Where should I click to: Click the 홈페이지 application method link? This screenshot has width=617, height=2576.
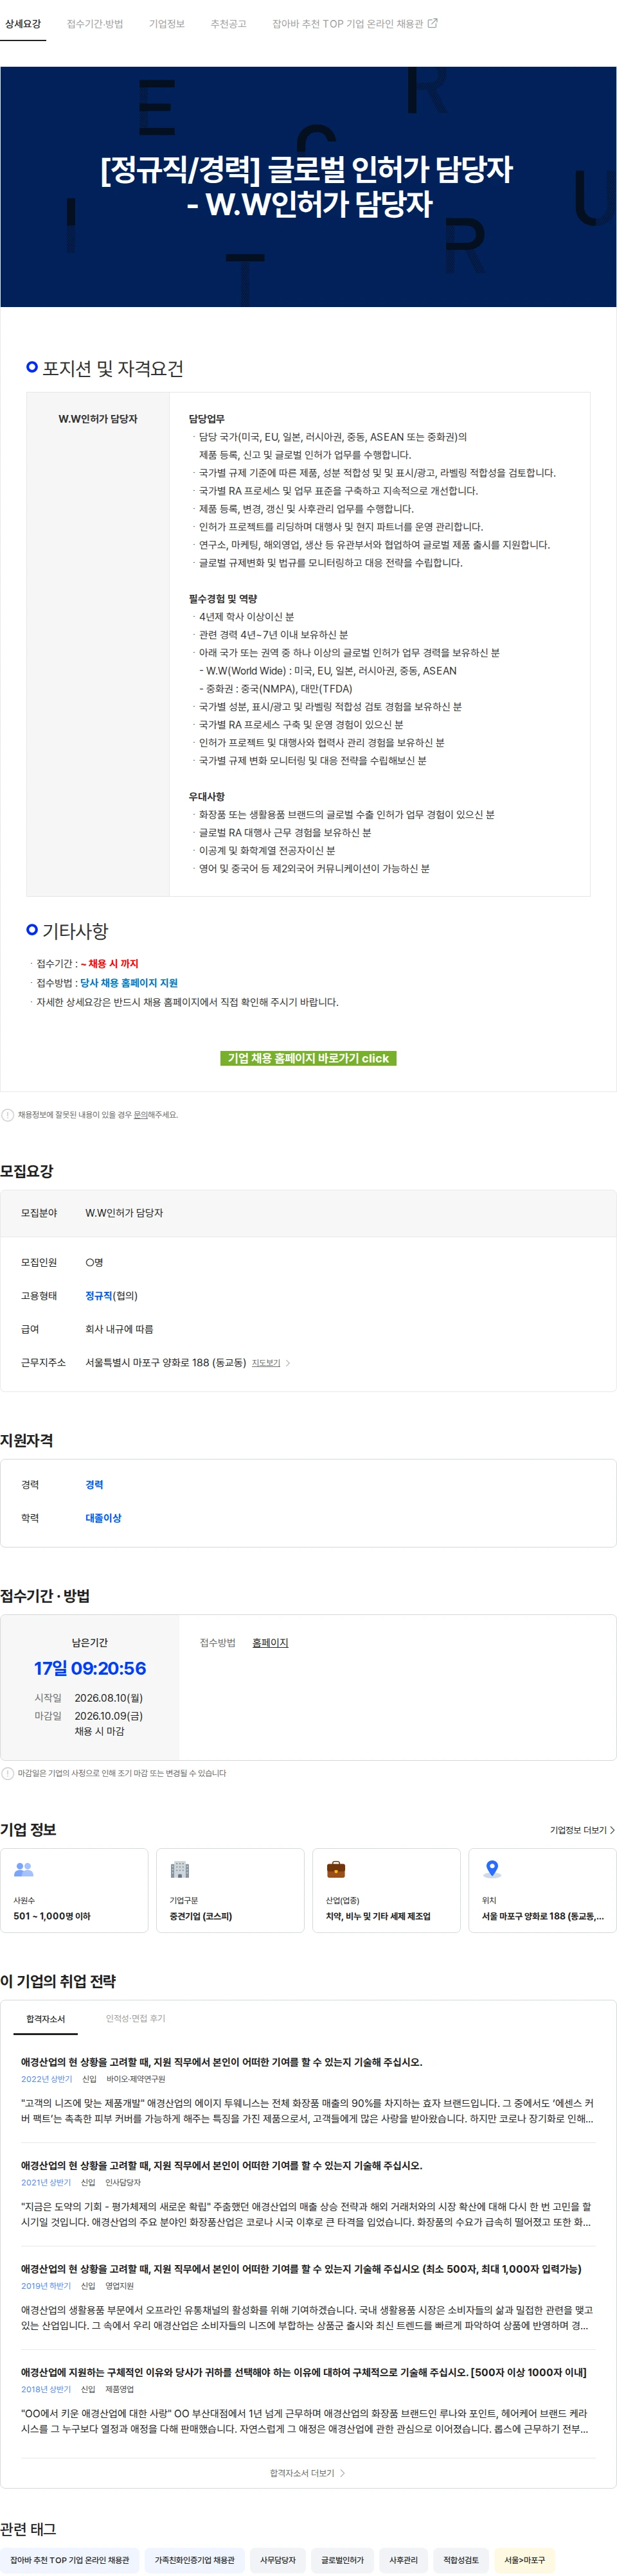[x=270, y=1643]
